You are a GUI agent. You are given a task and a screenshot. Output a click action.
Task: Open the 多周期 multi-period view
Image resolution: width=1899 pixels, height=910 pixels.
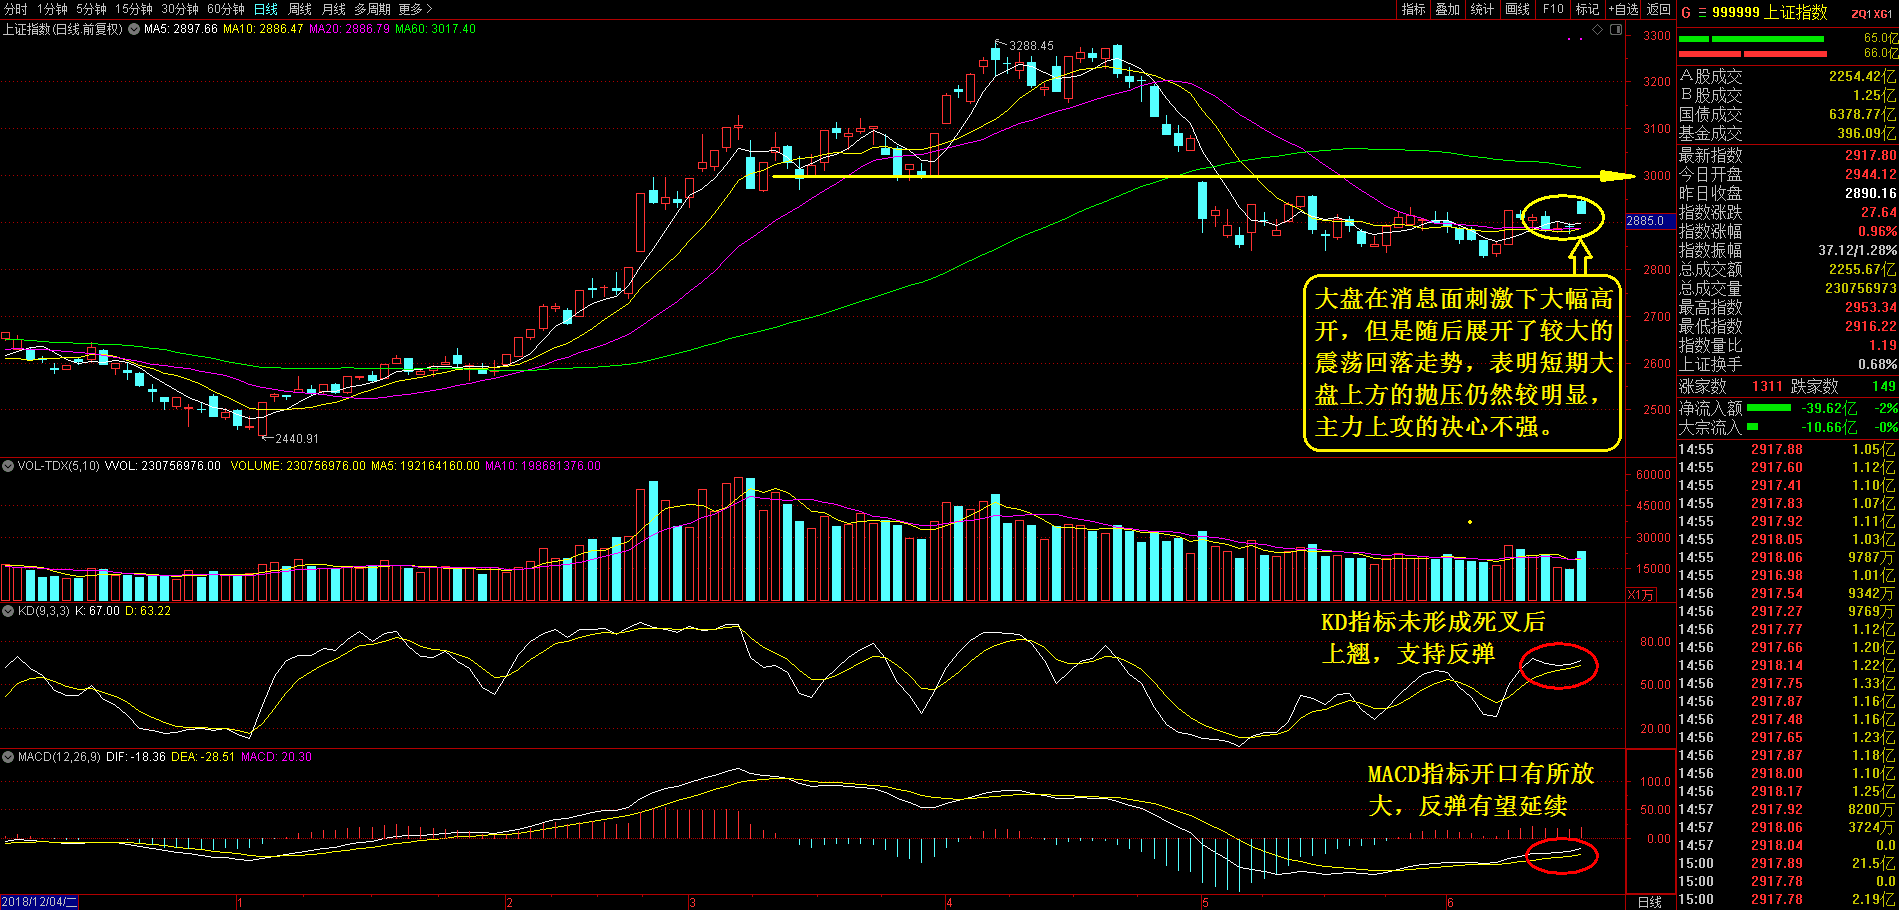click(x=372, y=9)
